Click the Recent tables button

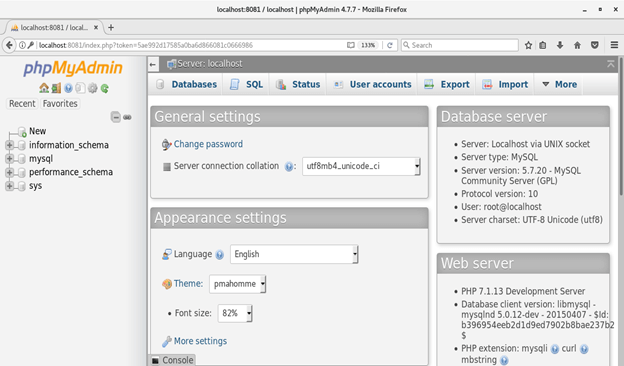coord(22,104)
